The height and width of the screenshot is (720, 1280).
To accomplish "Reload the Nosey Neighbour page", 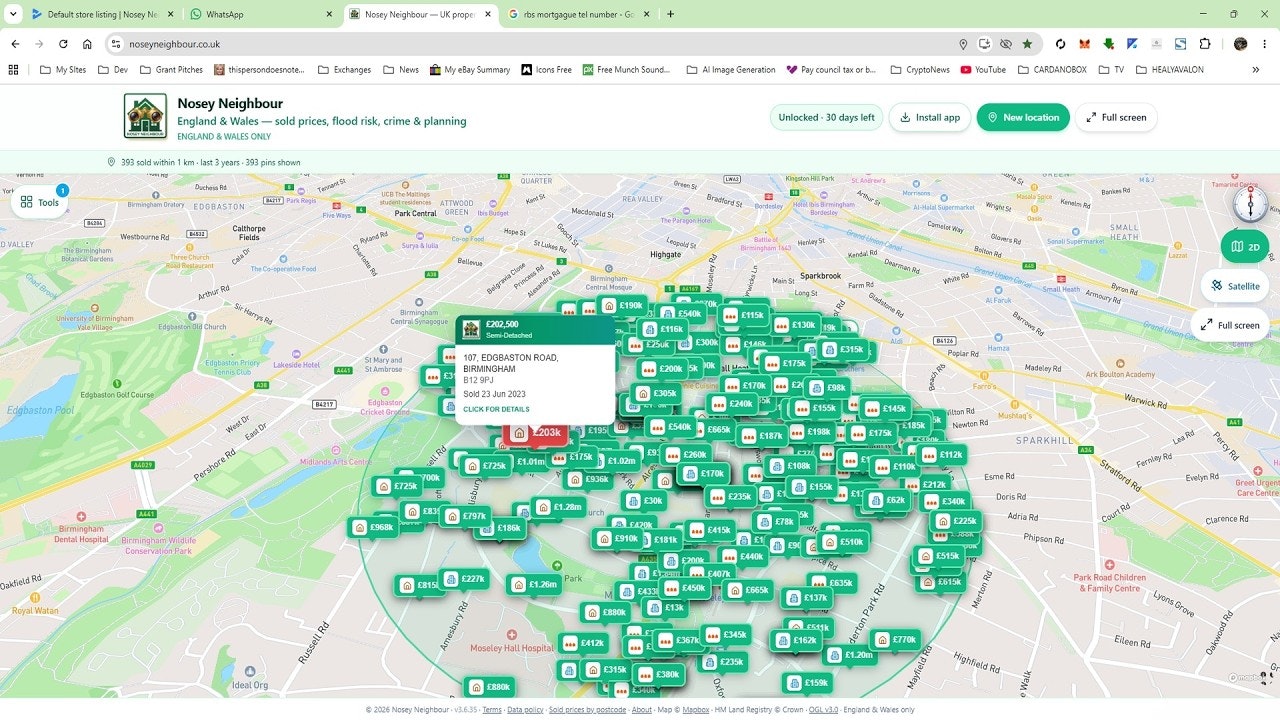I will [x=63, y=44].
